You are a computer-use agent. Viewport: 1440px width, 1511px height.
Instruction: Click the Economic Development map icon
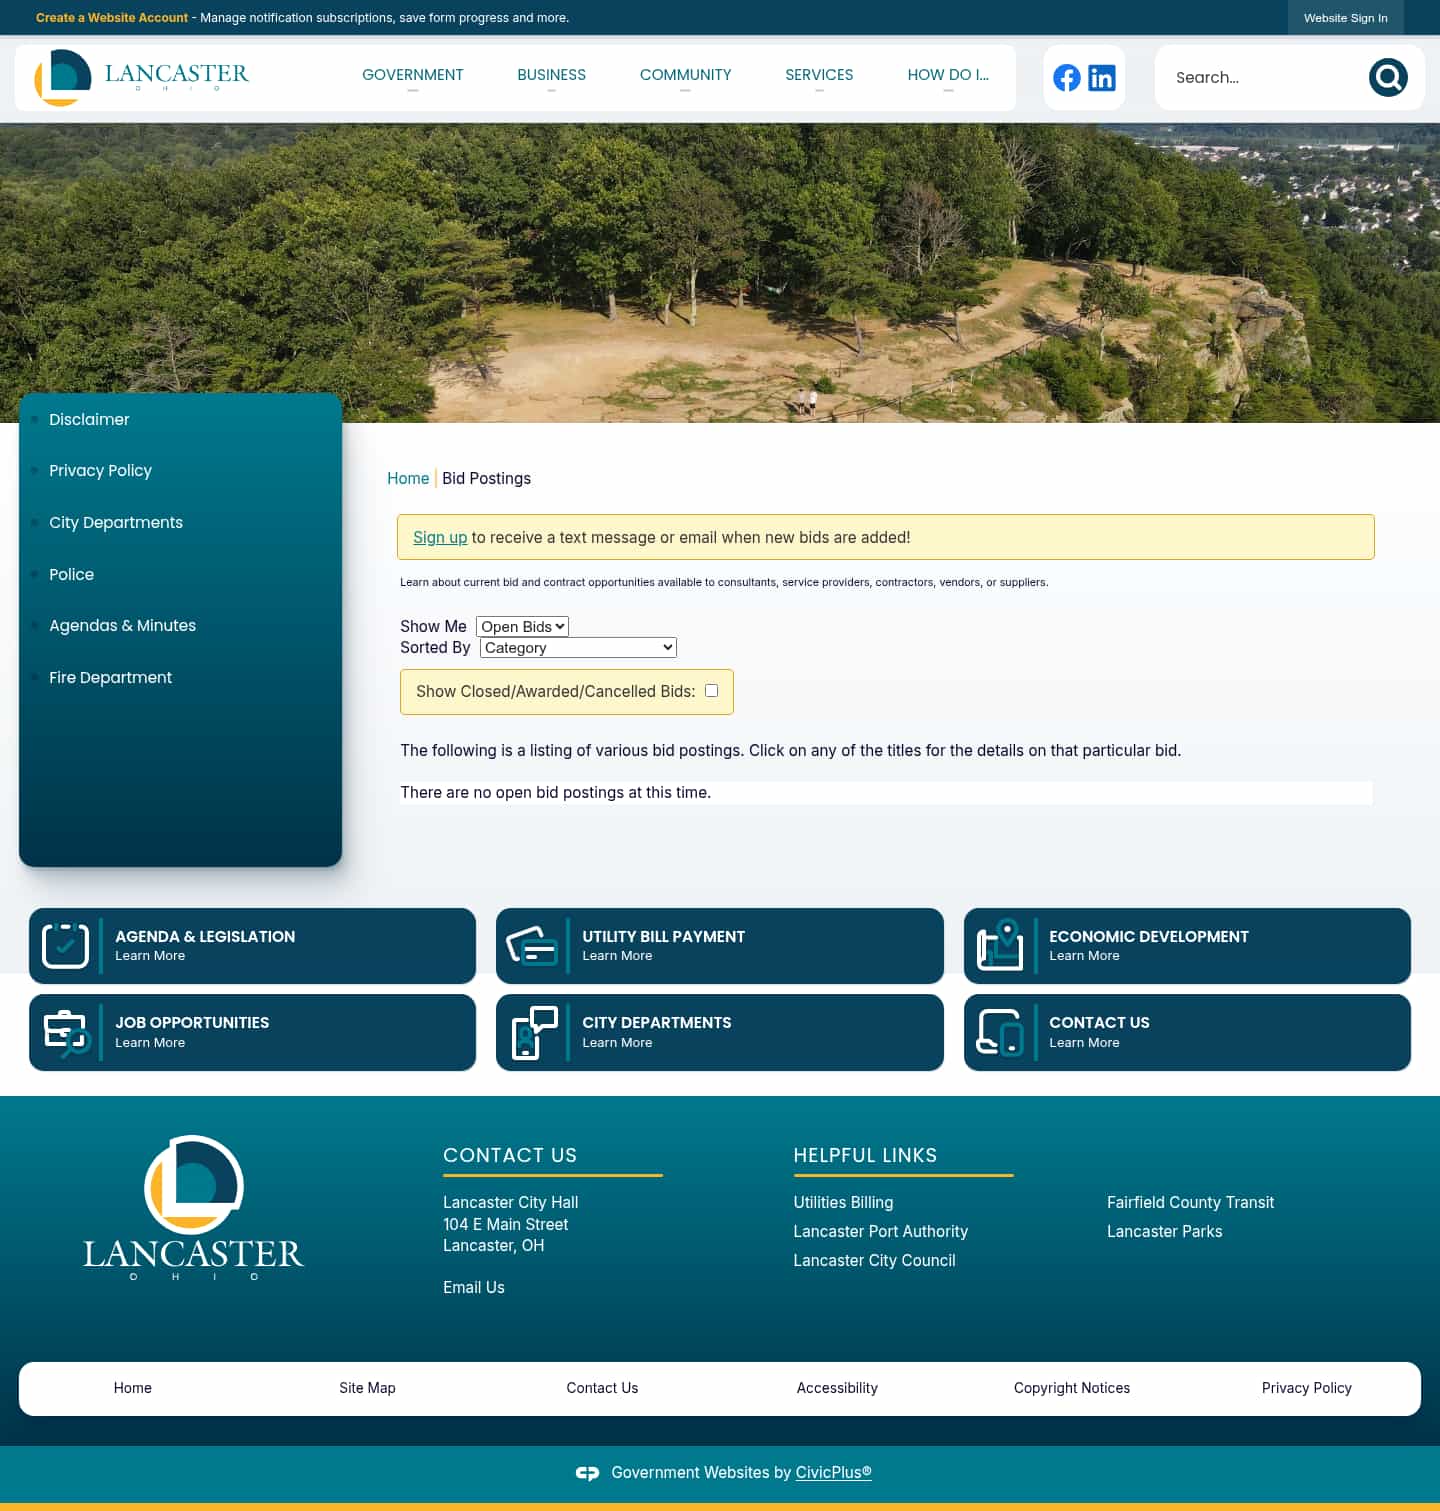(x=1000, y=944)
